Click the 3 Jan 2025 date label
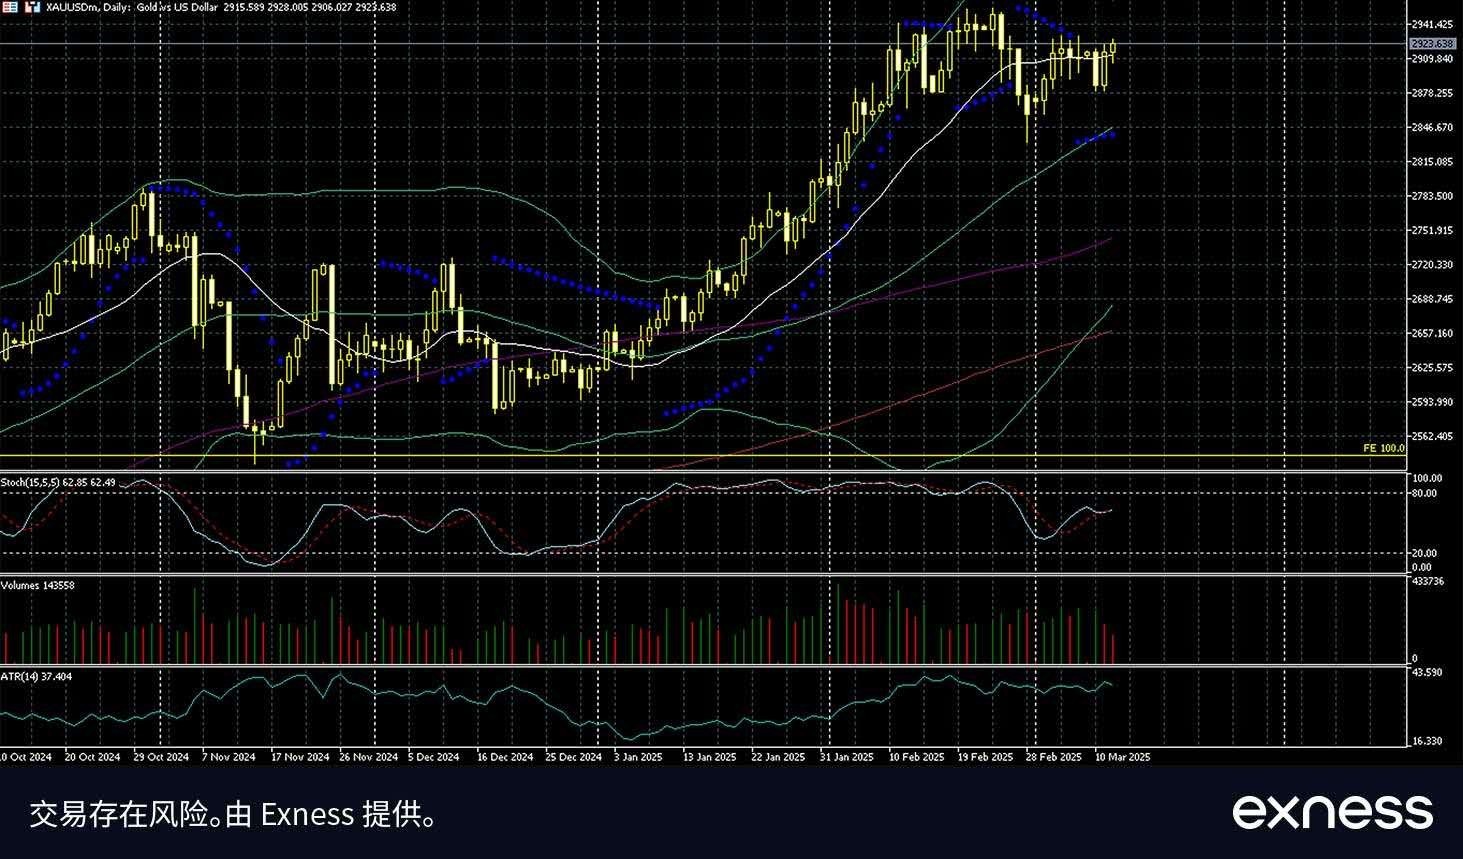Screen dimensions: 1463x859 [x=638, y=757]
